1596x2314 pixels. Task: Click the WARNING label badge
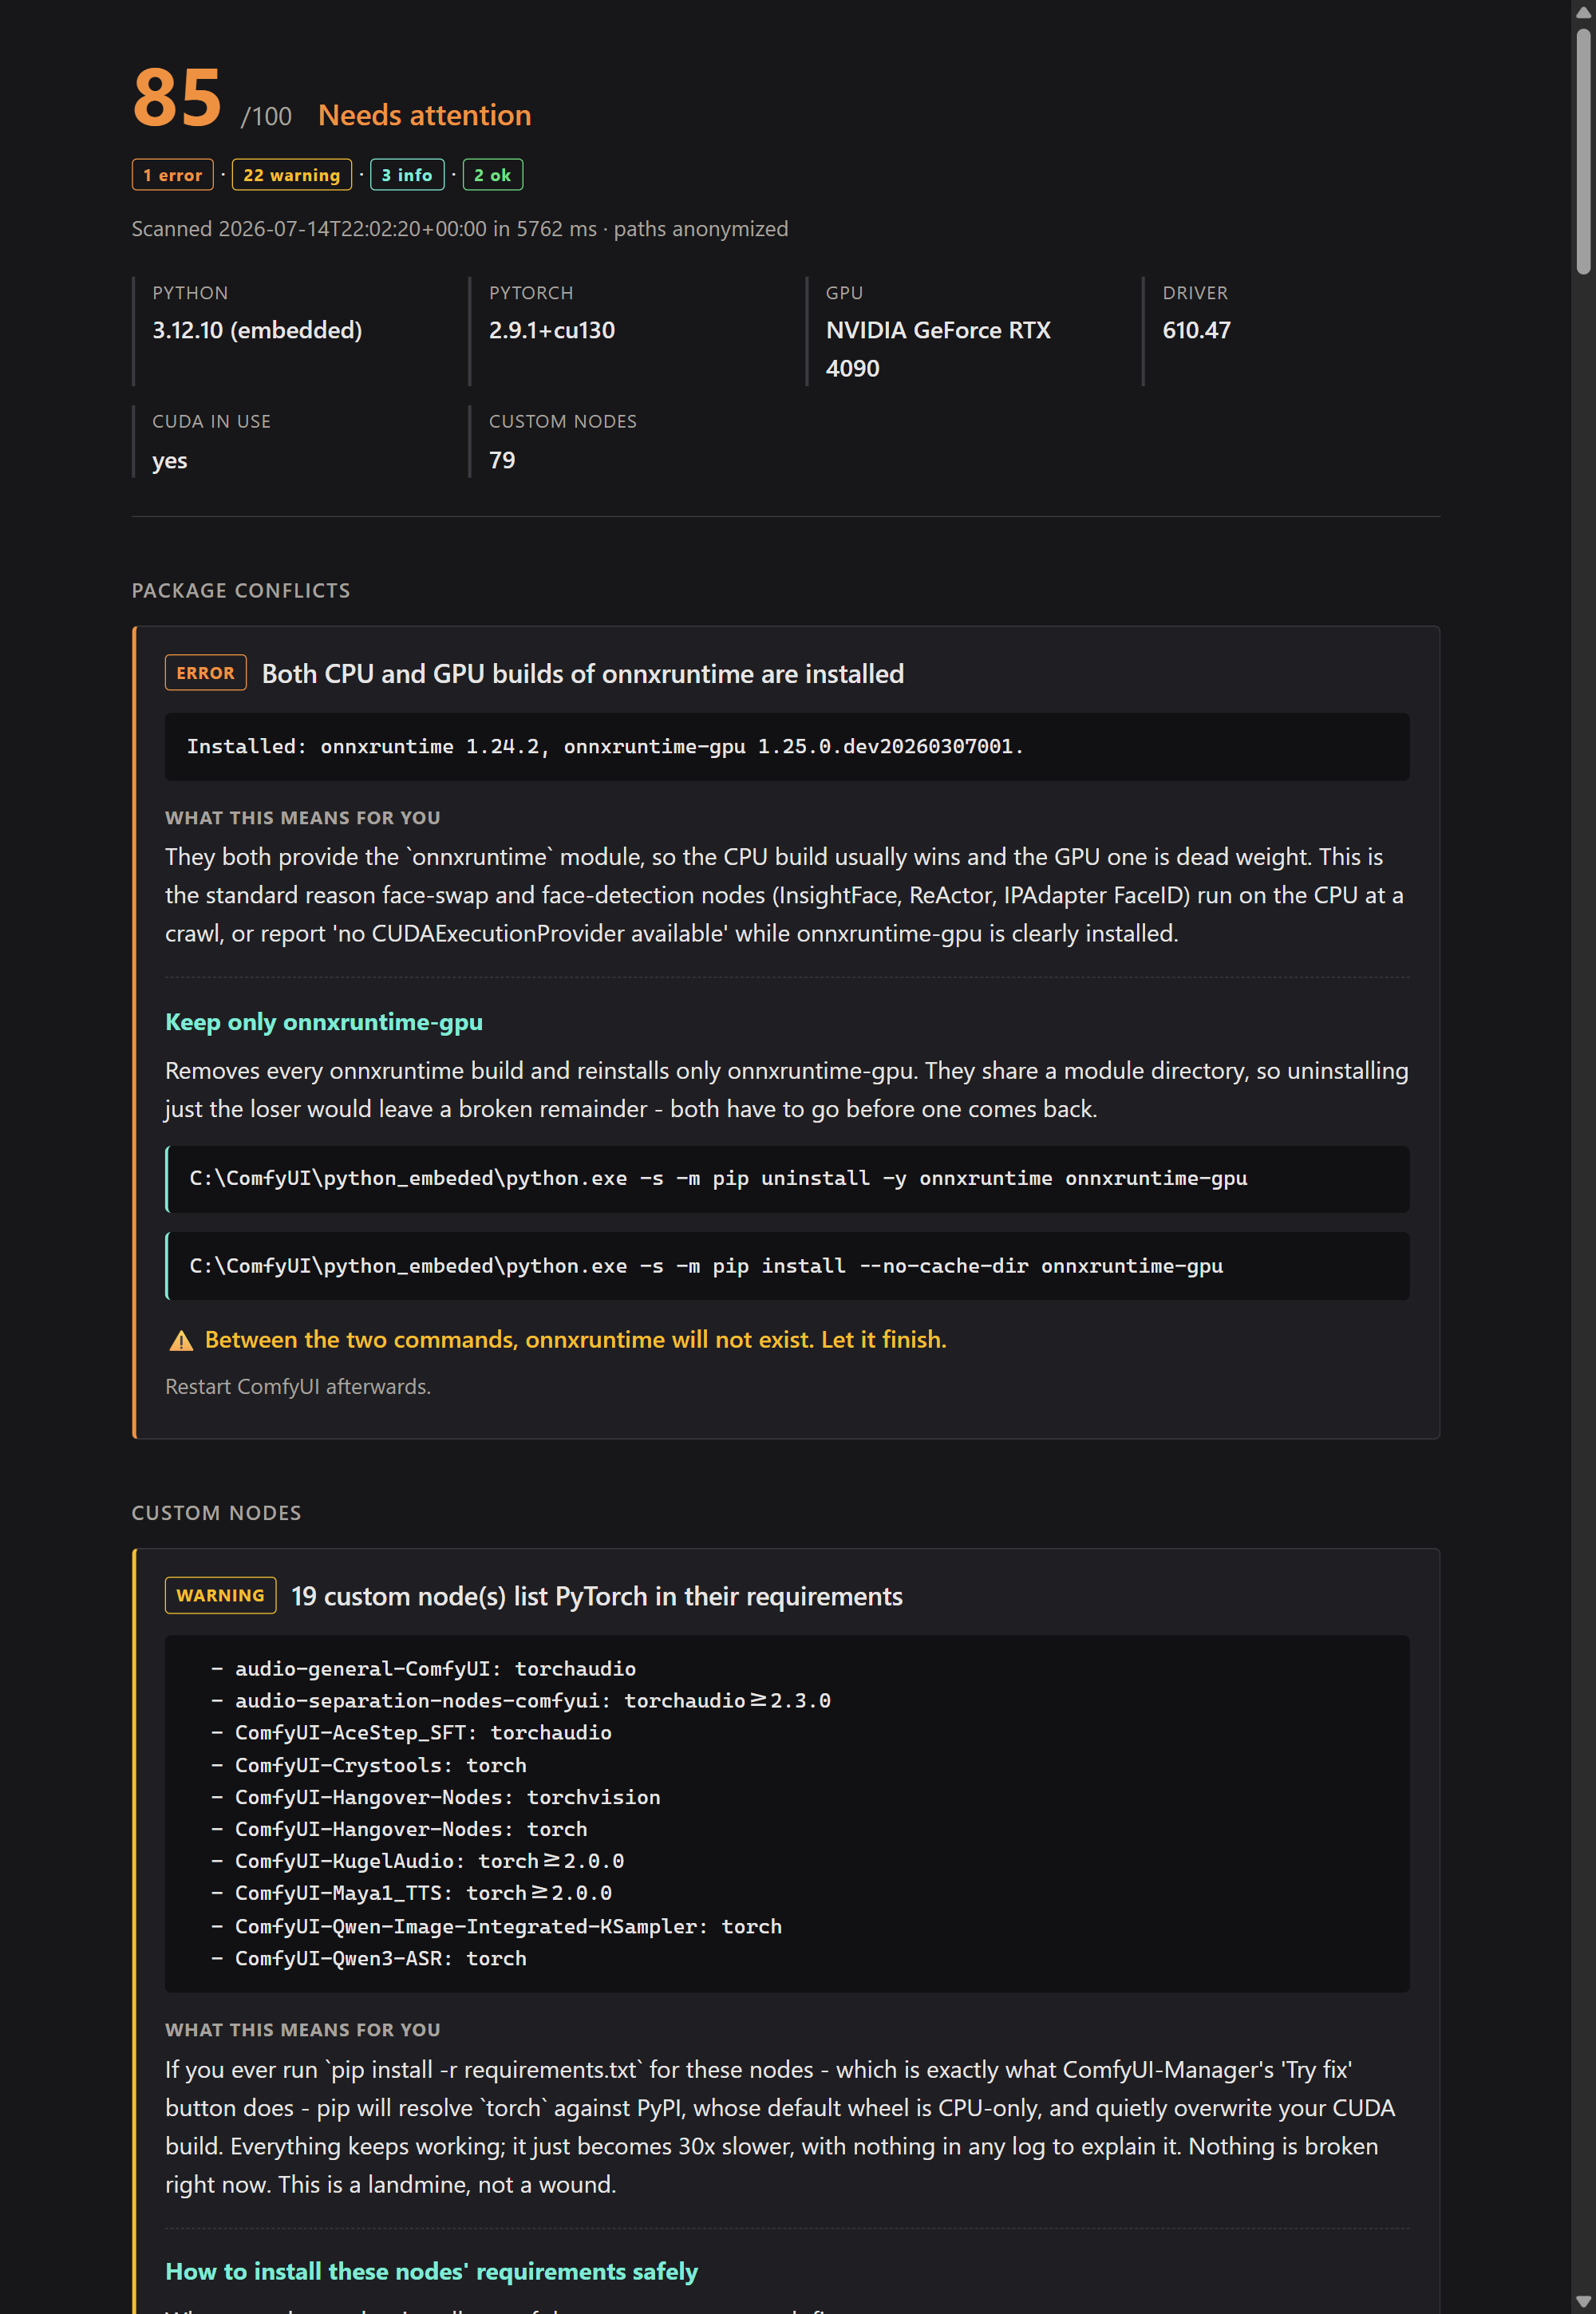click(x=221, y=1595)
